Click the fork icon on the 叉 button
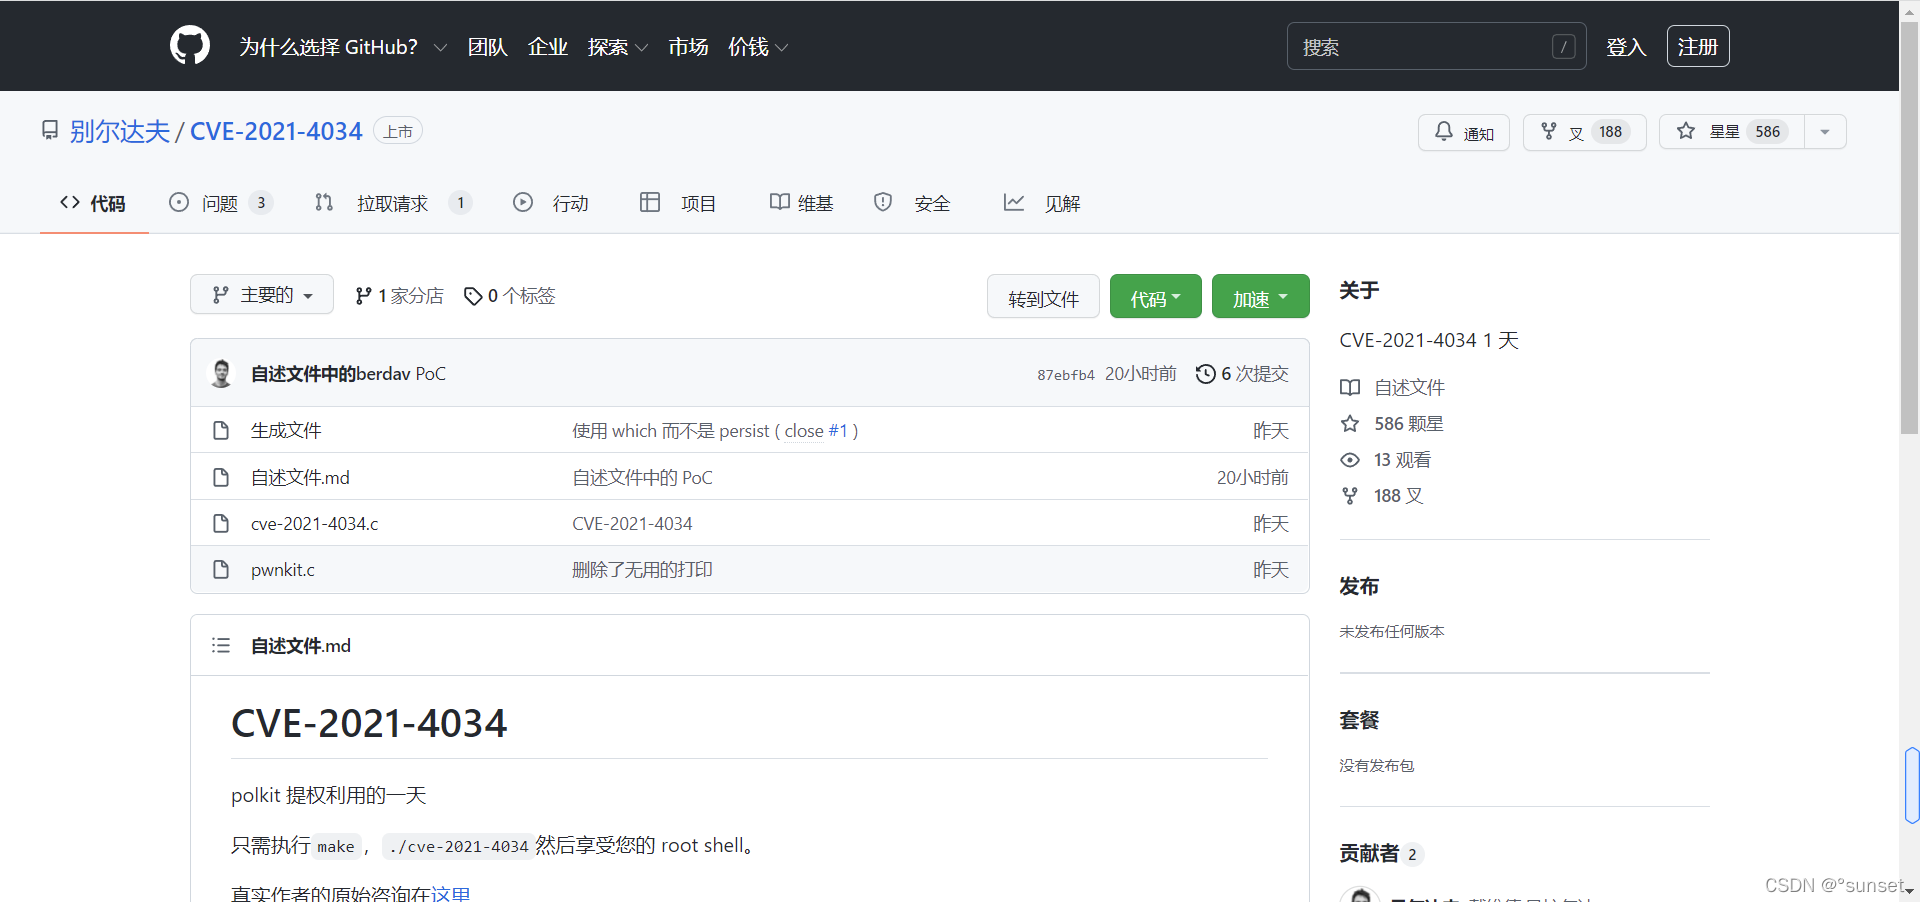 coord(1549,131)
